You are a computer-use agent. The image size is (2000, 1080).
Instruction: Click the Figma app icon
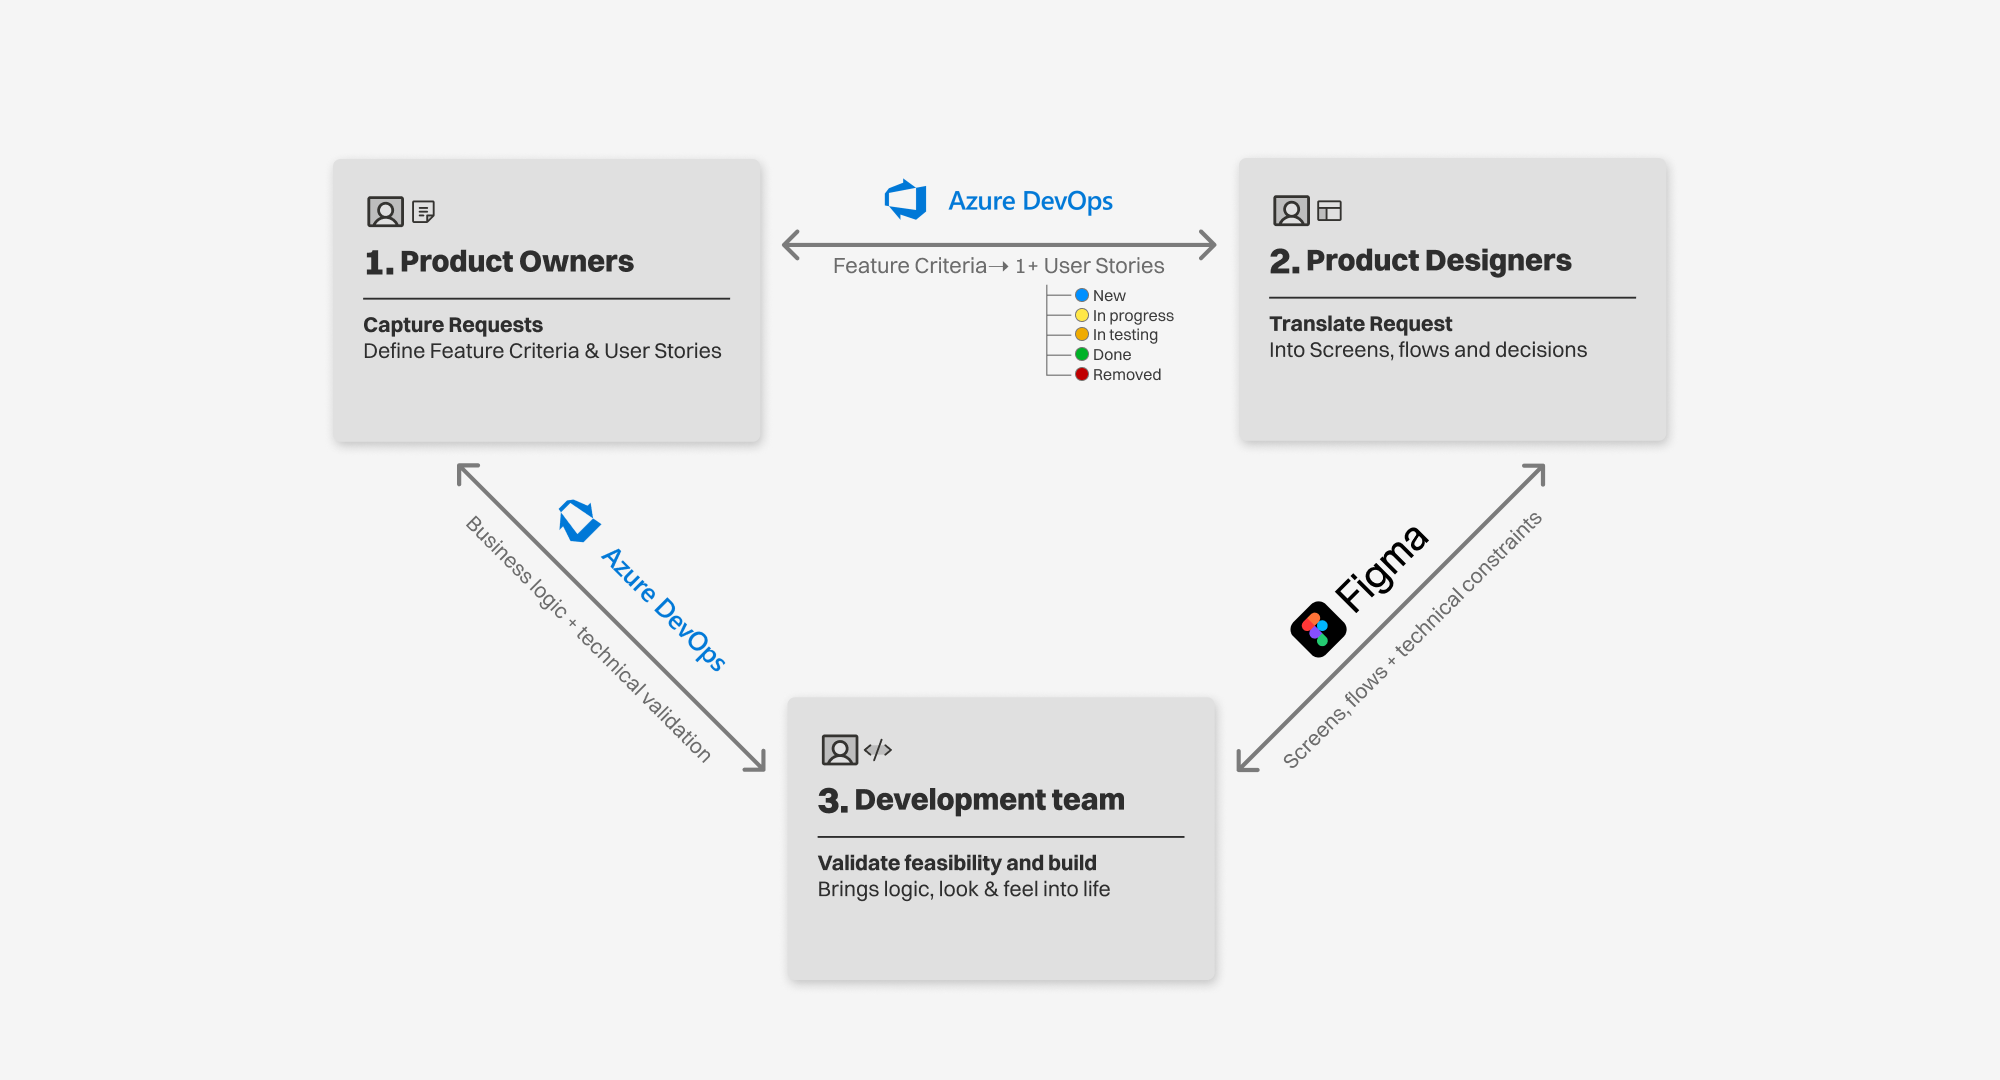coord(1318,629)
